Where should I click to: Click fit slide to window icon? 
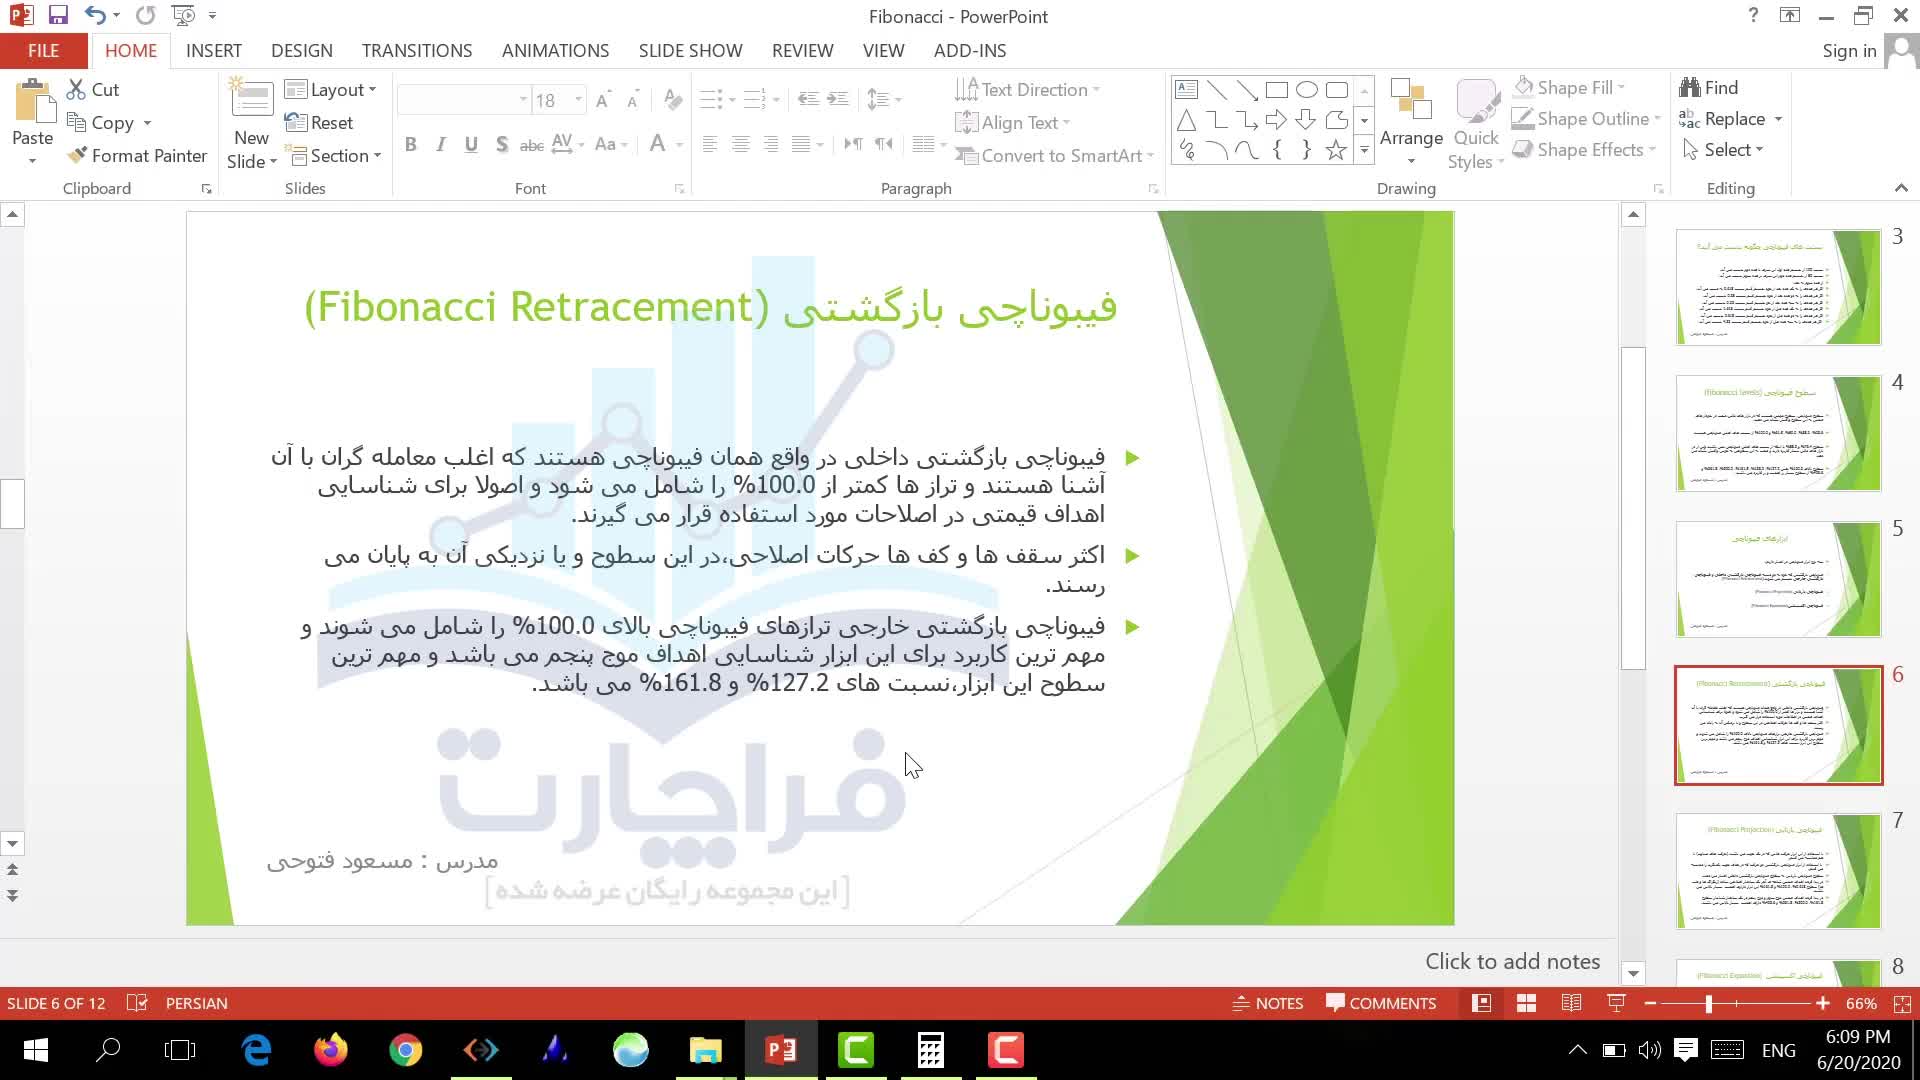click(1902, 1003)
